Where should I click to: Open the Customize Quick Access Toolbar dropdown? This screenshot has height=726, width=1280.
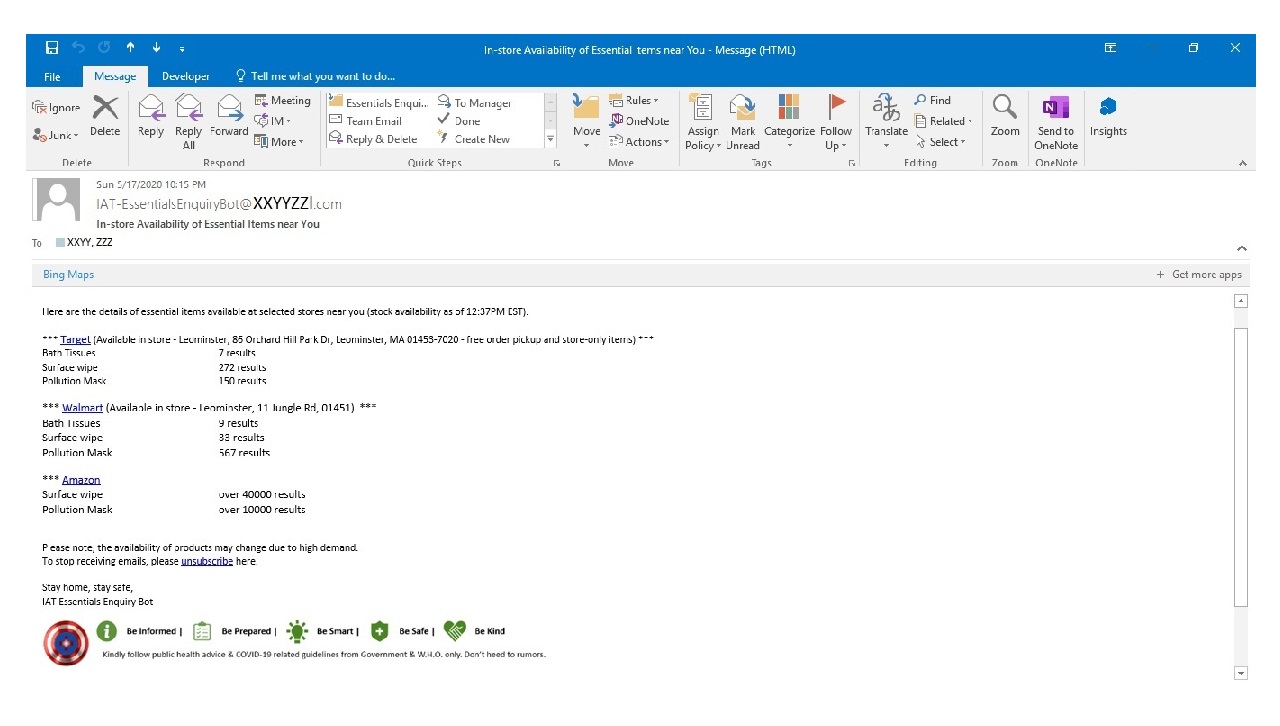[181, 49]
